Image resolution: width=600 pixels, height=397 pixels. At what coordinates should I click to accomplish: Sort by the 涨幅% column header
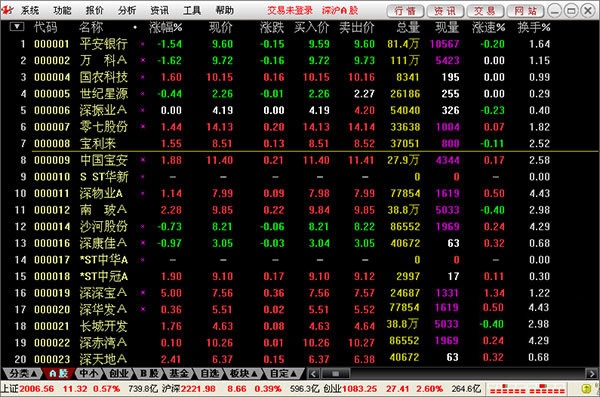[166, 27]
